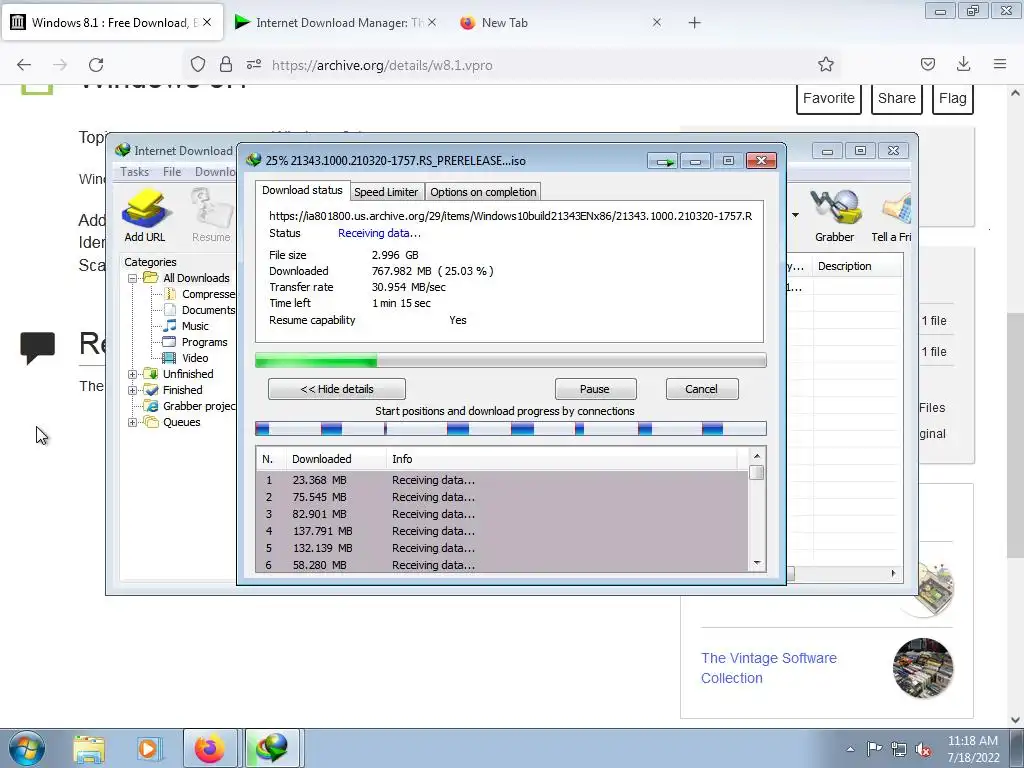Select the Compressed category
Viewport: 1024px width, 768px height.
(201, 294)
